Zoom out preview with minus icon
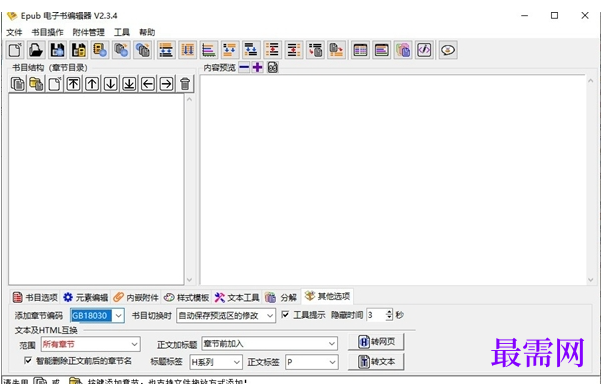This screenshot has width=603, height=384. (244, 68)
